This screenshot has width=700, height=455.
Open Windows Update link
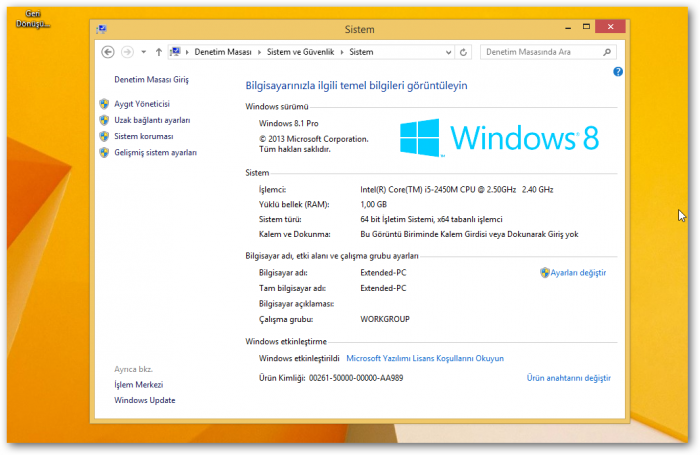coord(145,400)
